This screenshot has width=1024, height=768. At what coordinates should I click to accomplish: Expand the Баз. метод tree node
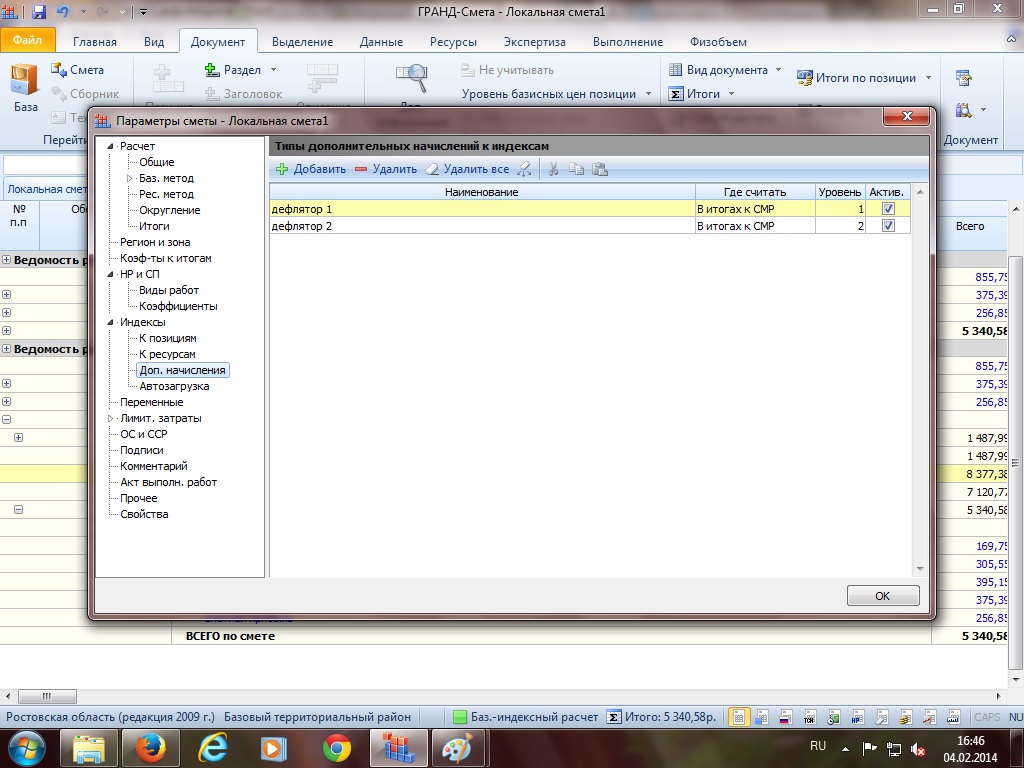click(x=129, y=178)
